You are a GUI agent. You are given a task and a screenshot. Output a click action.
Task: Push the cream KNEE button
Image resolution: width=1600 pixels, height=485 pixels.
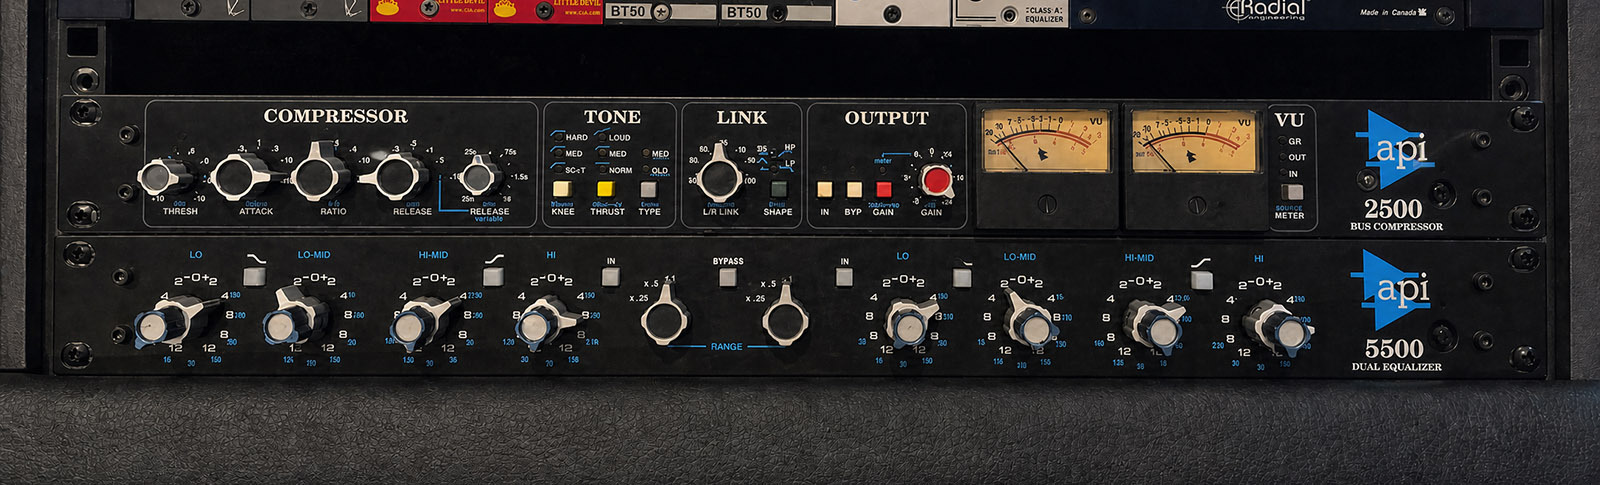(563, 189)
